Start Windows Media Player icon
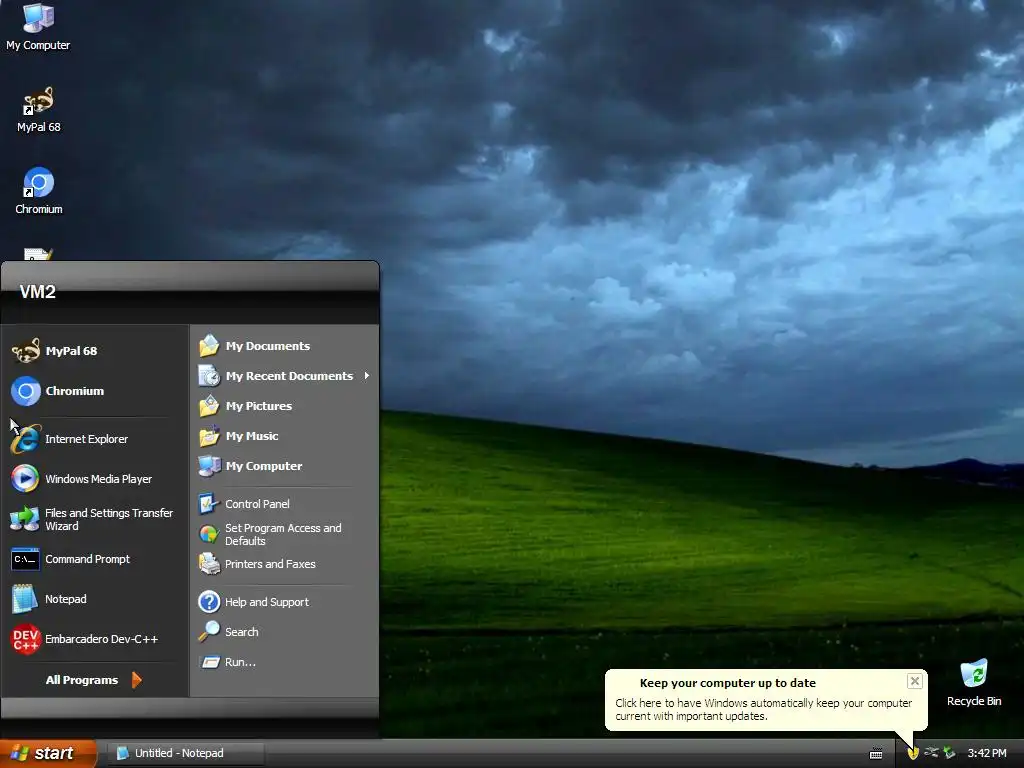This screenshot has height=768, width=1024. coord(25,479)
